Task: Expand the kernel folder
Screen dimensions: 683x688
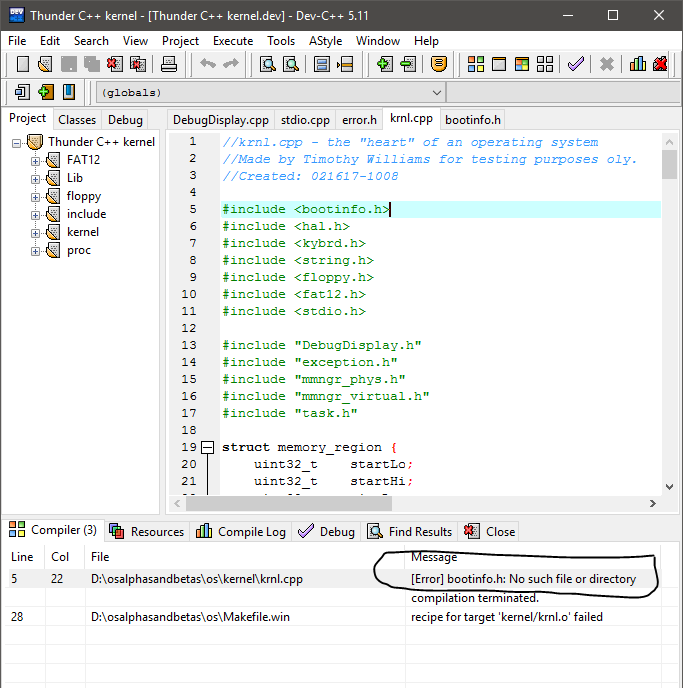Action: [x=35, y=233]
